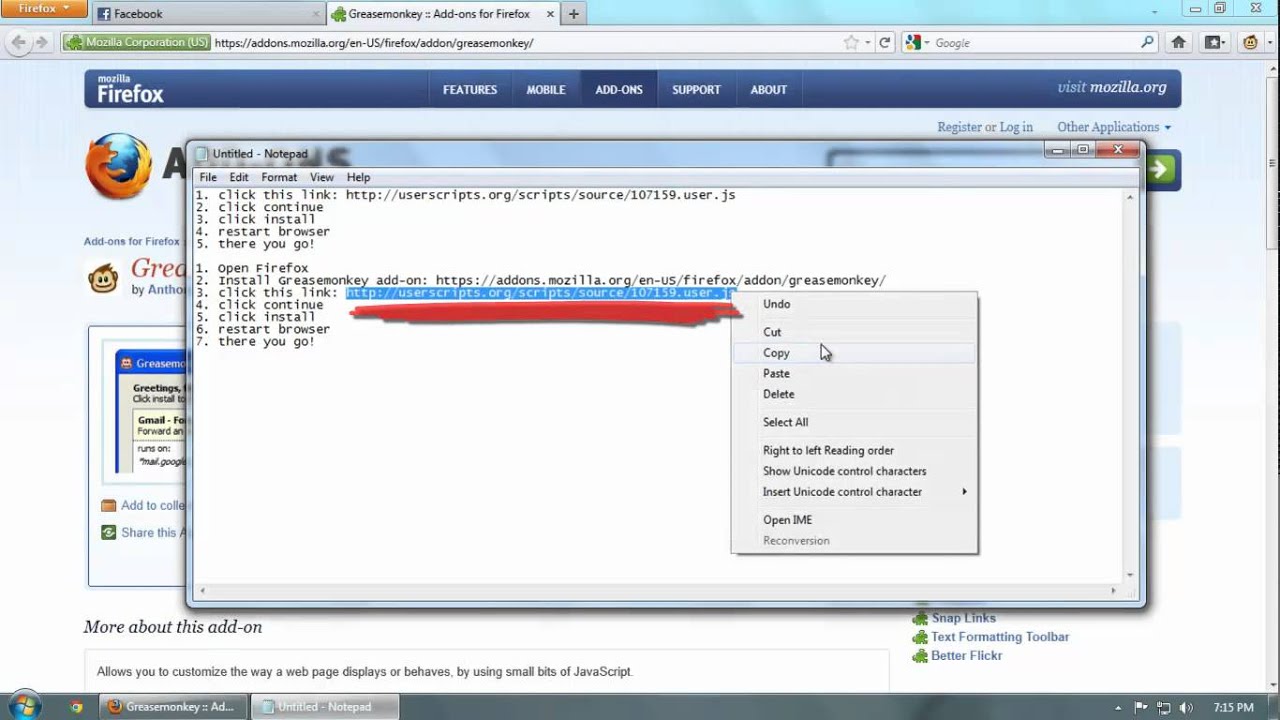Click in the Firefox URL address bar
Screen dimensions: 1280x720
[525, 43]
